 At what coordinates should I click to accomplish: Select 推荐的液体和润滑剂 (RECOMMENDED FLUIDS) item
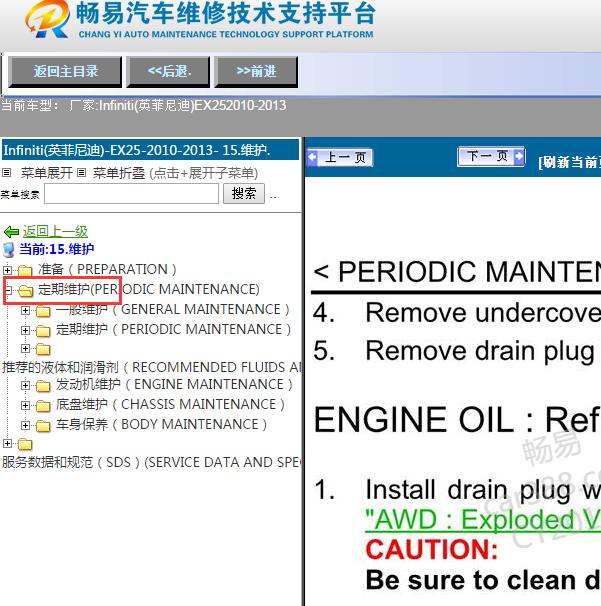[x=152, y=367]
